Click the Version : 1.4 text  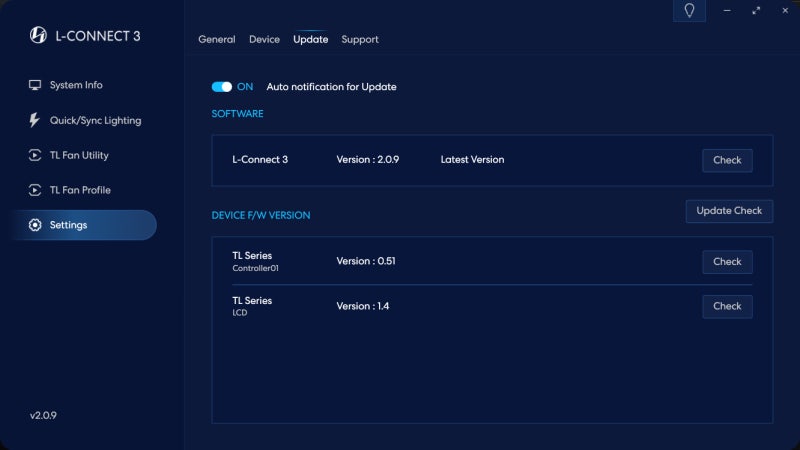363,306
